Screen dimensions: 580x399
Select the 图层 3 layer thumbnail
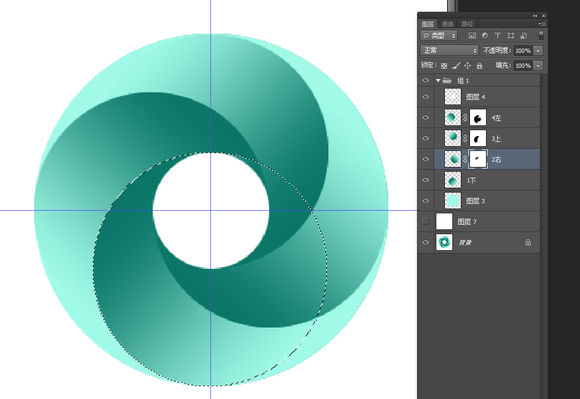(453, 201)
